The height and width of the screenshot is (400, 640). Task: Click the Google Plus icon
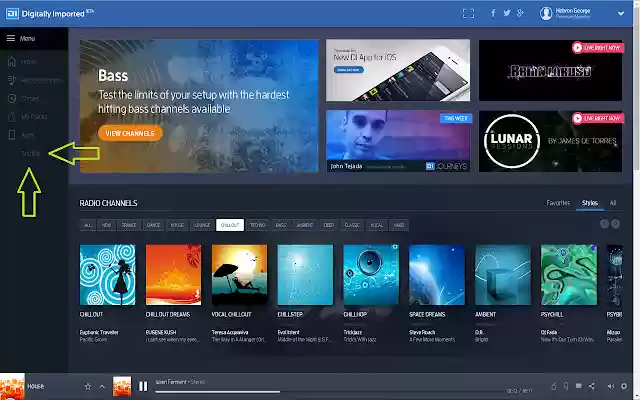[520, 13]
